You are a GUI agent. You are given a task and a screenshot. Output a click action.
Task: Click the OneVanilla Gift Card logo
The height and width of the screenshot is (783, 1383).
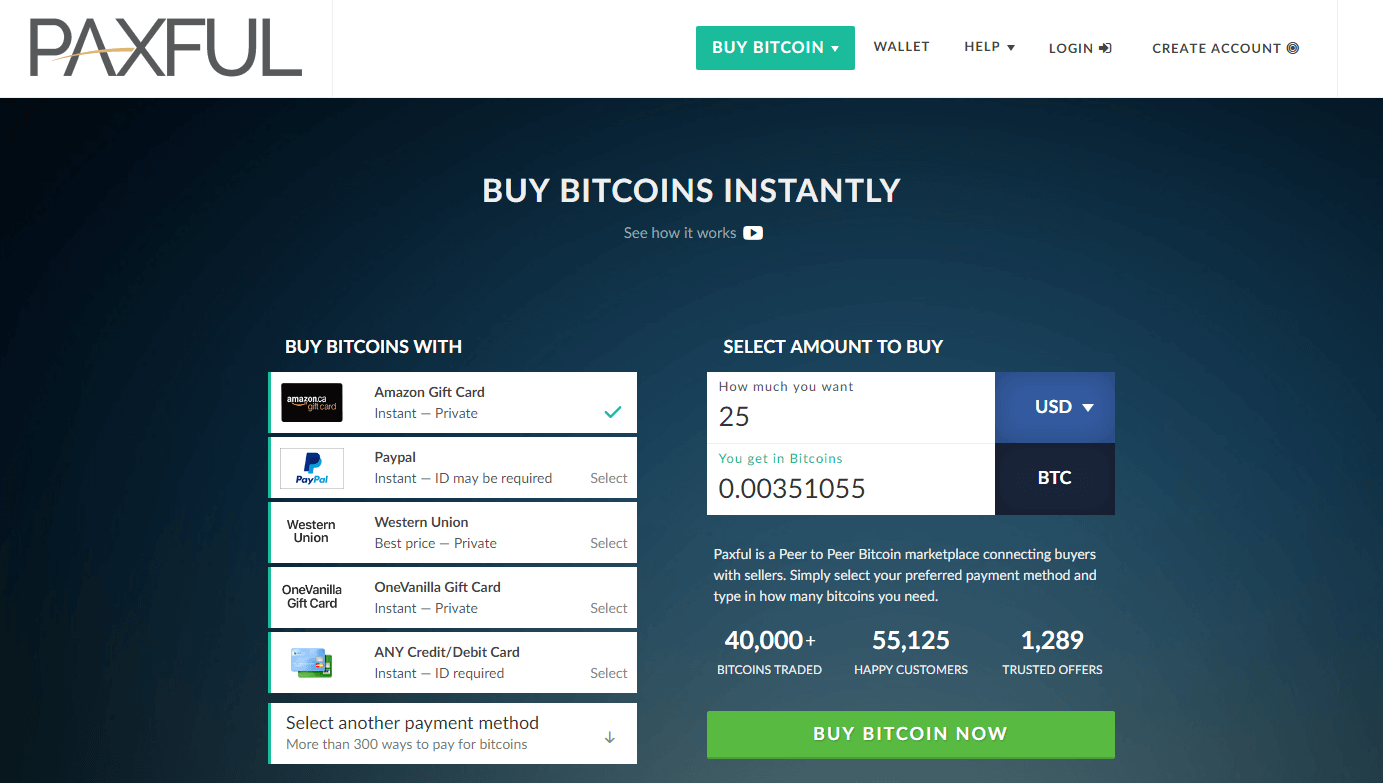coord(312,597)
